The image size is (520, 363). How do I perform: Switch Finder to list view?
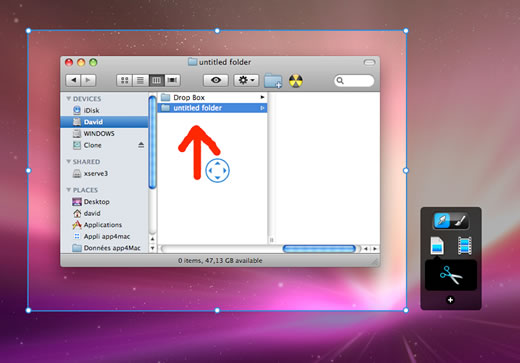tap(140, 80)
